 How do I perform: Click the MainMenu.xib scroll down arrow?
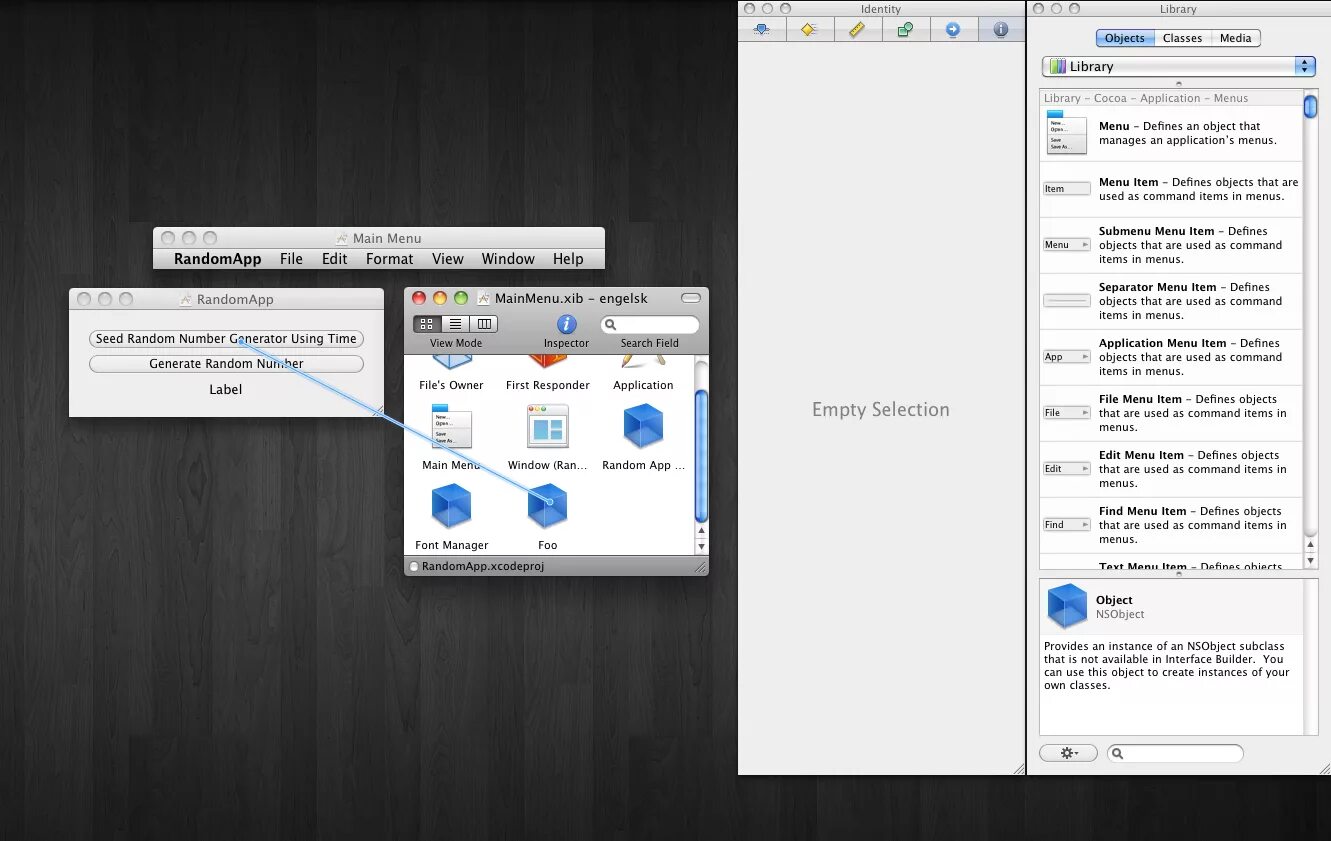pyautogui.click(x=701, y=547)
